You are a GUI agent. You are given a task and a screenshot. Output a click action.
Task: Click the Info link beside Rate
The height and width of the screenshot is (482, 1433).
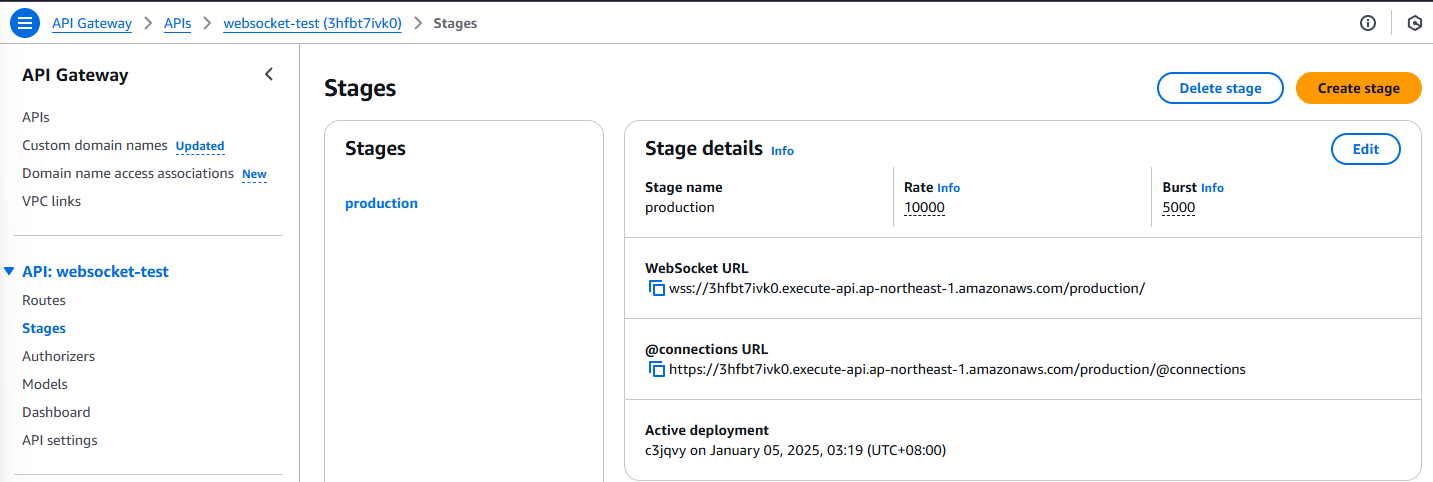[x=948, y=188]
